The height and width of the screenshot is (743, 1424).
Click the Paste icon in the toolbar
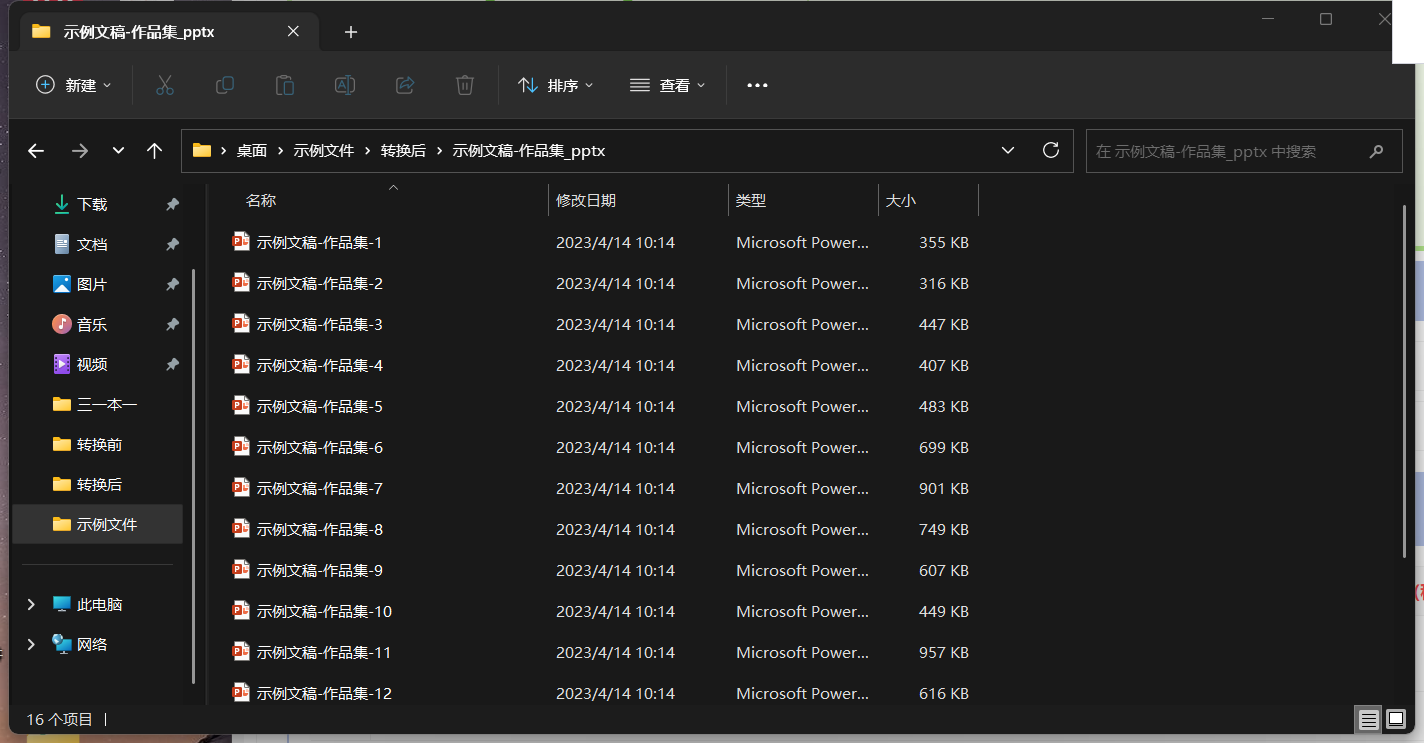click(284, 85)
